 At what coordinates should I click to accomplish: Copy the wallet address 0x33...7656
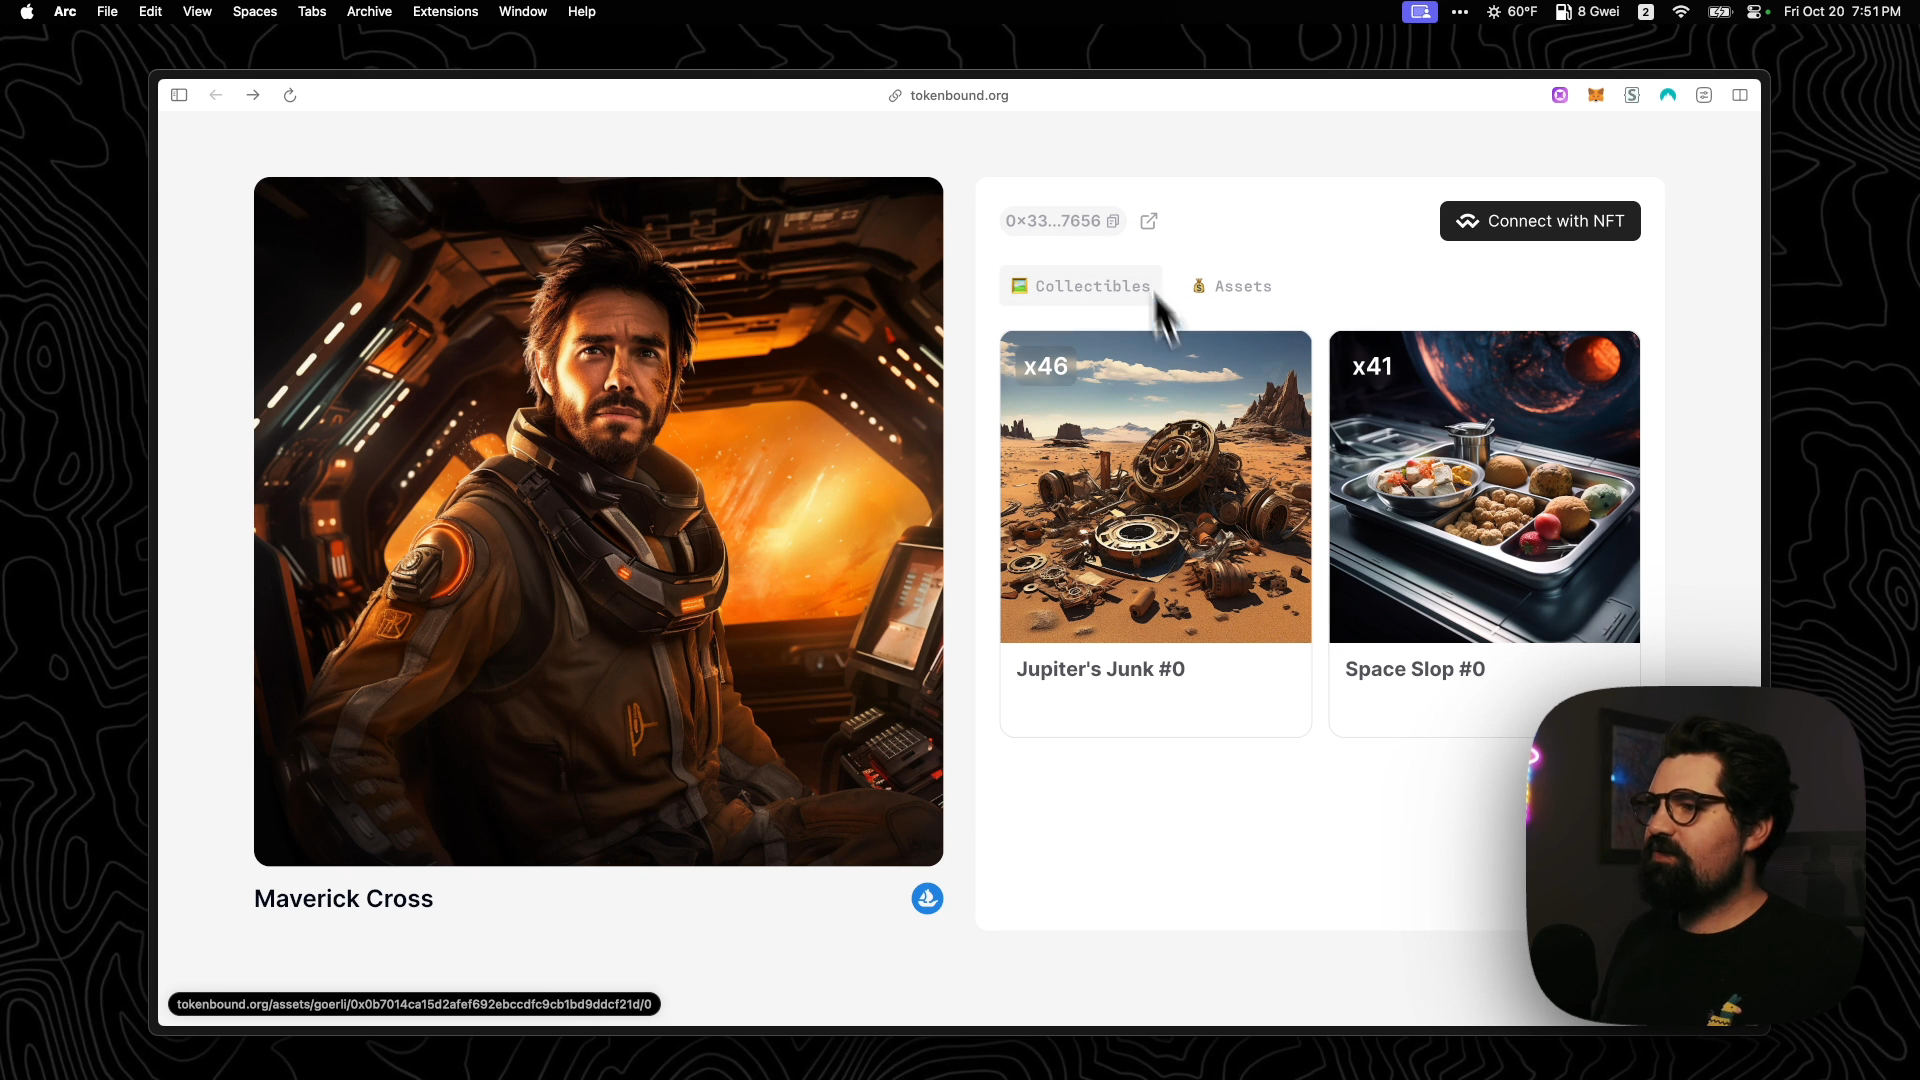tap(1114, 220)
